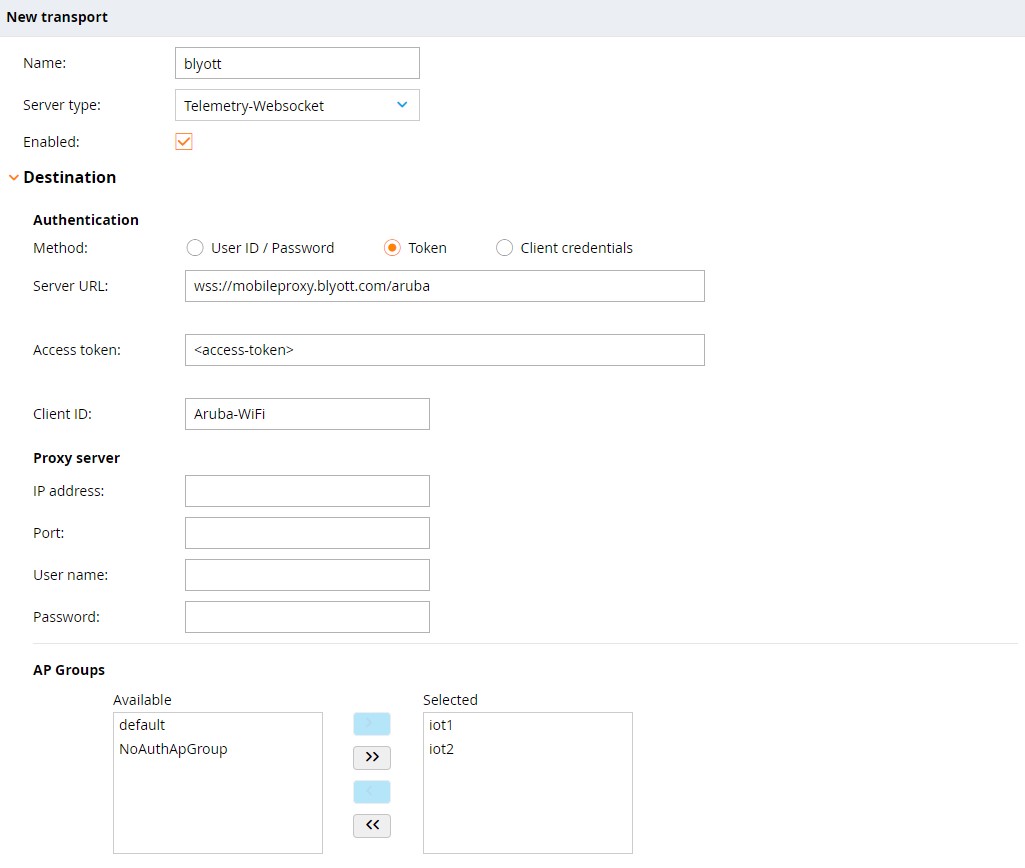Remove all selected groups with double left arrow
1025x868 pixels.
tap(371, 825)
